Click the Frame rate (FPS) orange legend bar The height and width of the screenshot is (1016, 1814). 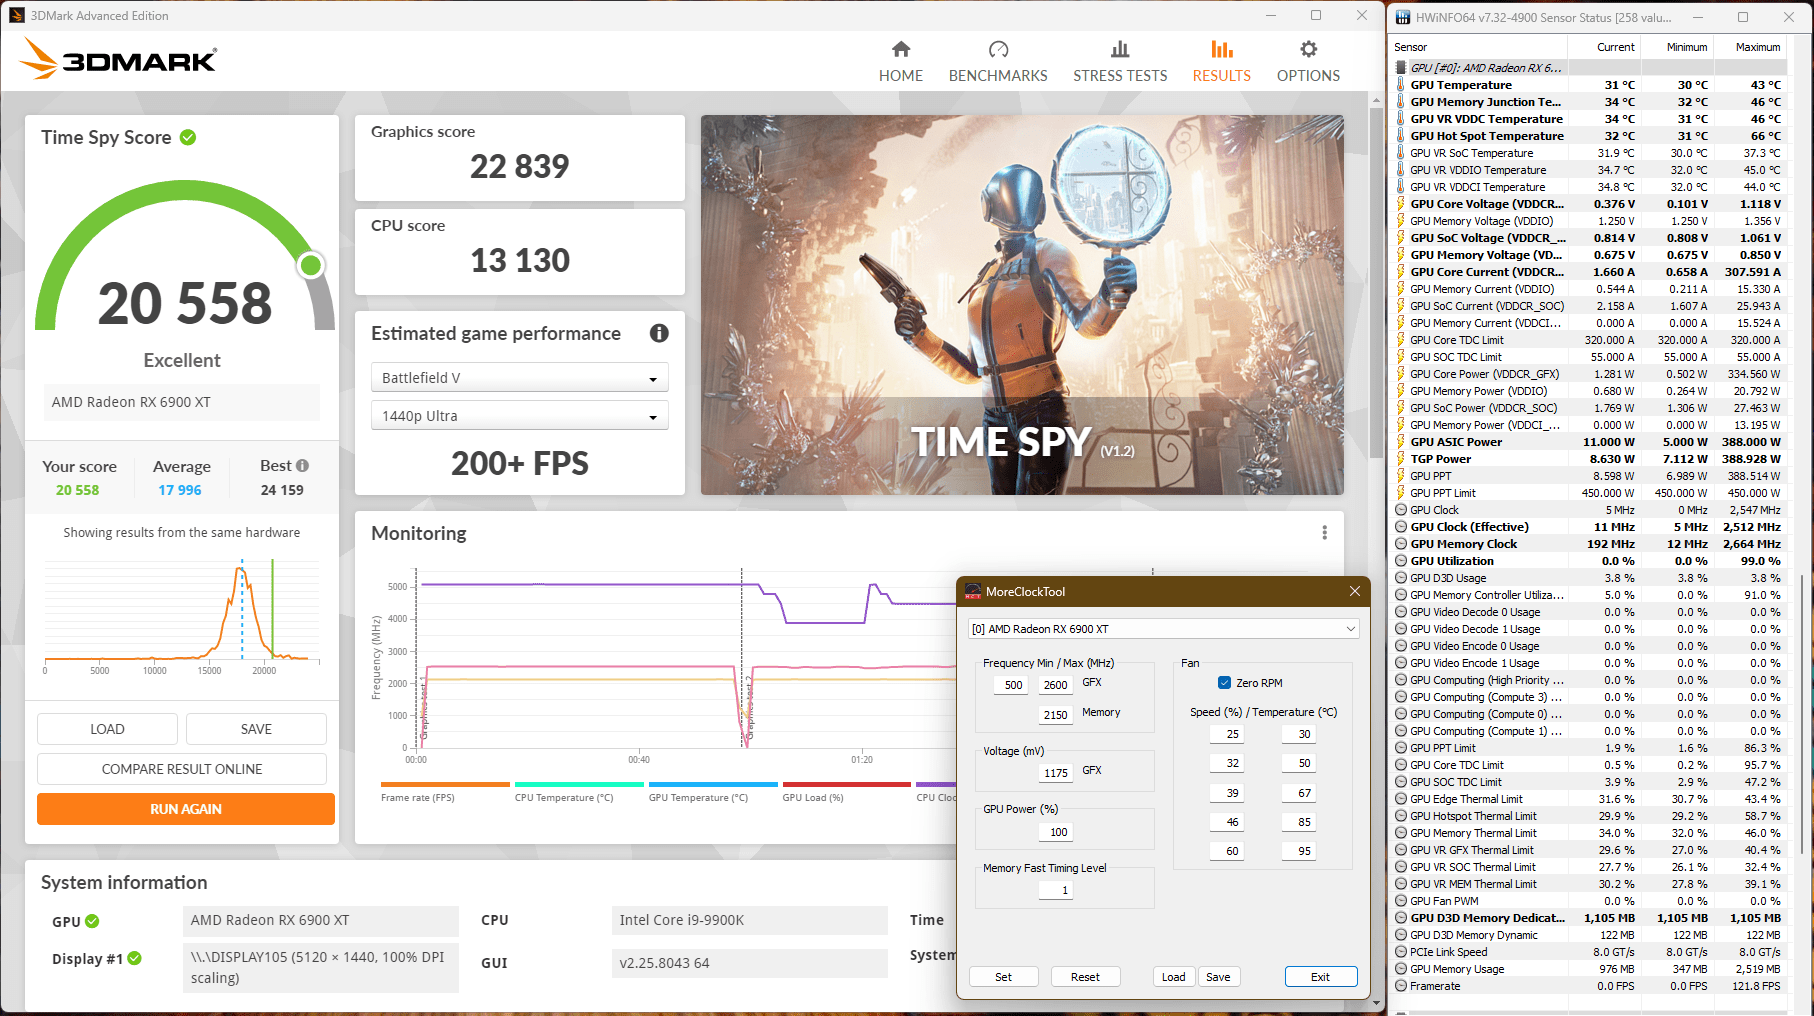pos(445,785)
